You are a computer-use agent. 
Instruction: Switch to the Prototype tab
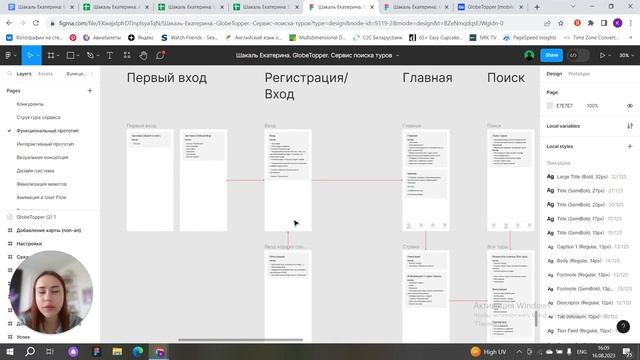[579, 73]
